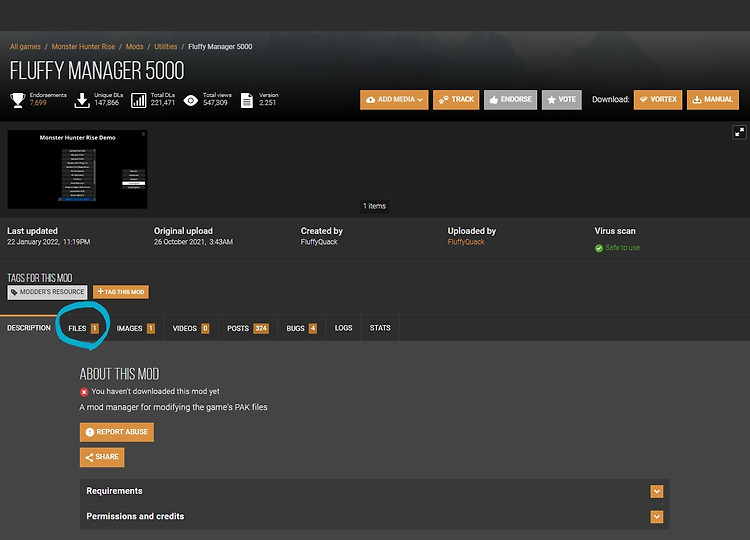This screenshot has height=540, width=750.
Task: Click the Permissions and credits heading
Action: (135, 516)
